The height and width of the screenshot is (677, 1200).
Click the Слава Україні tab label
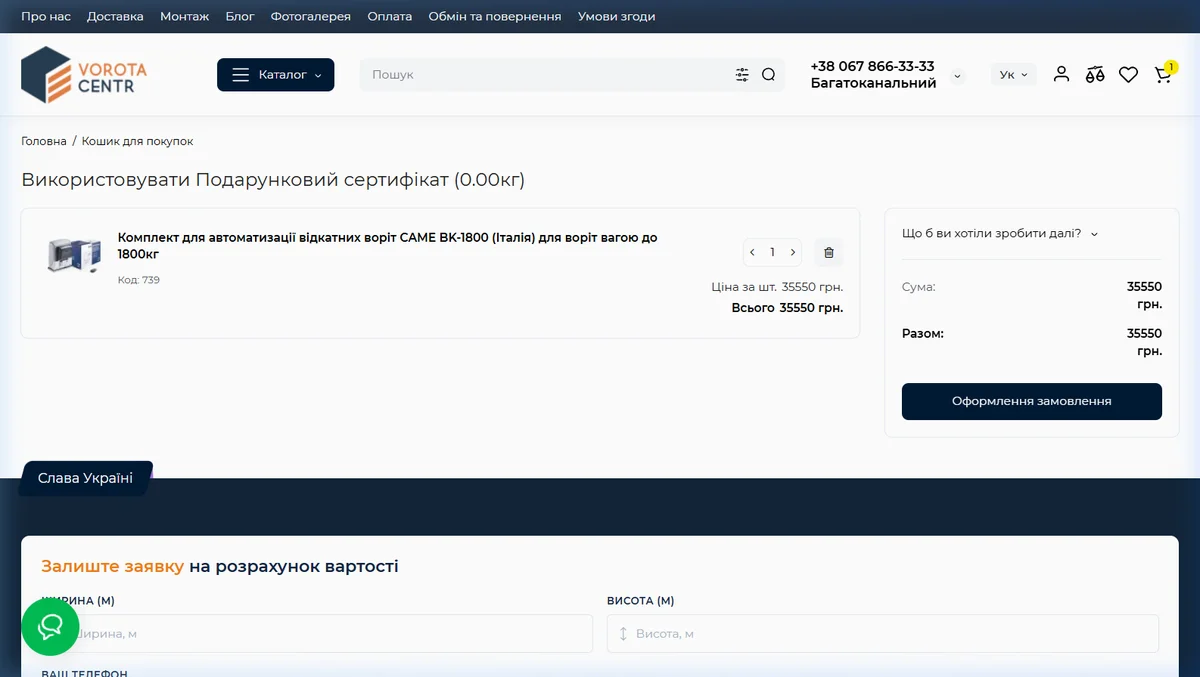tap(85, 478)
